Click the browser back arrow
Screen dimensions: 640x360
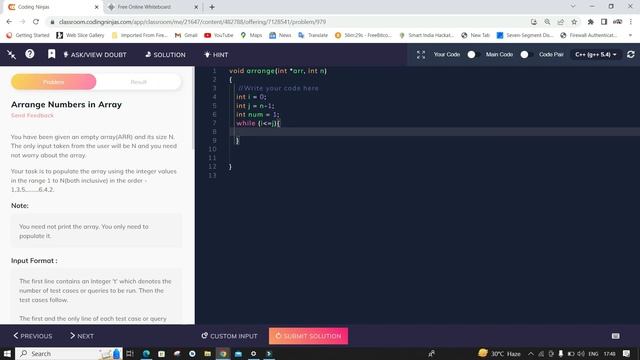[x=9, y=22]
